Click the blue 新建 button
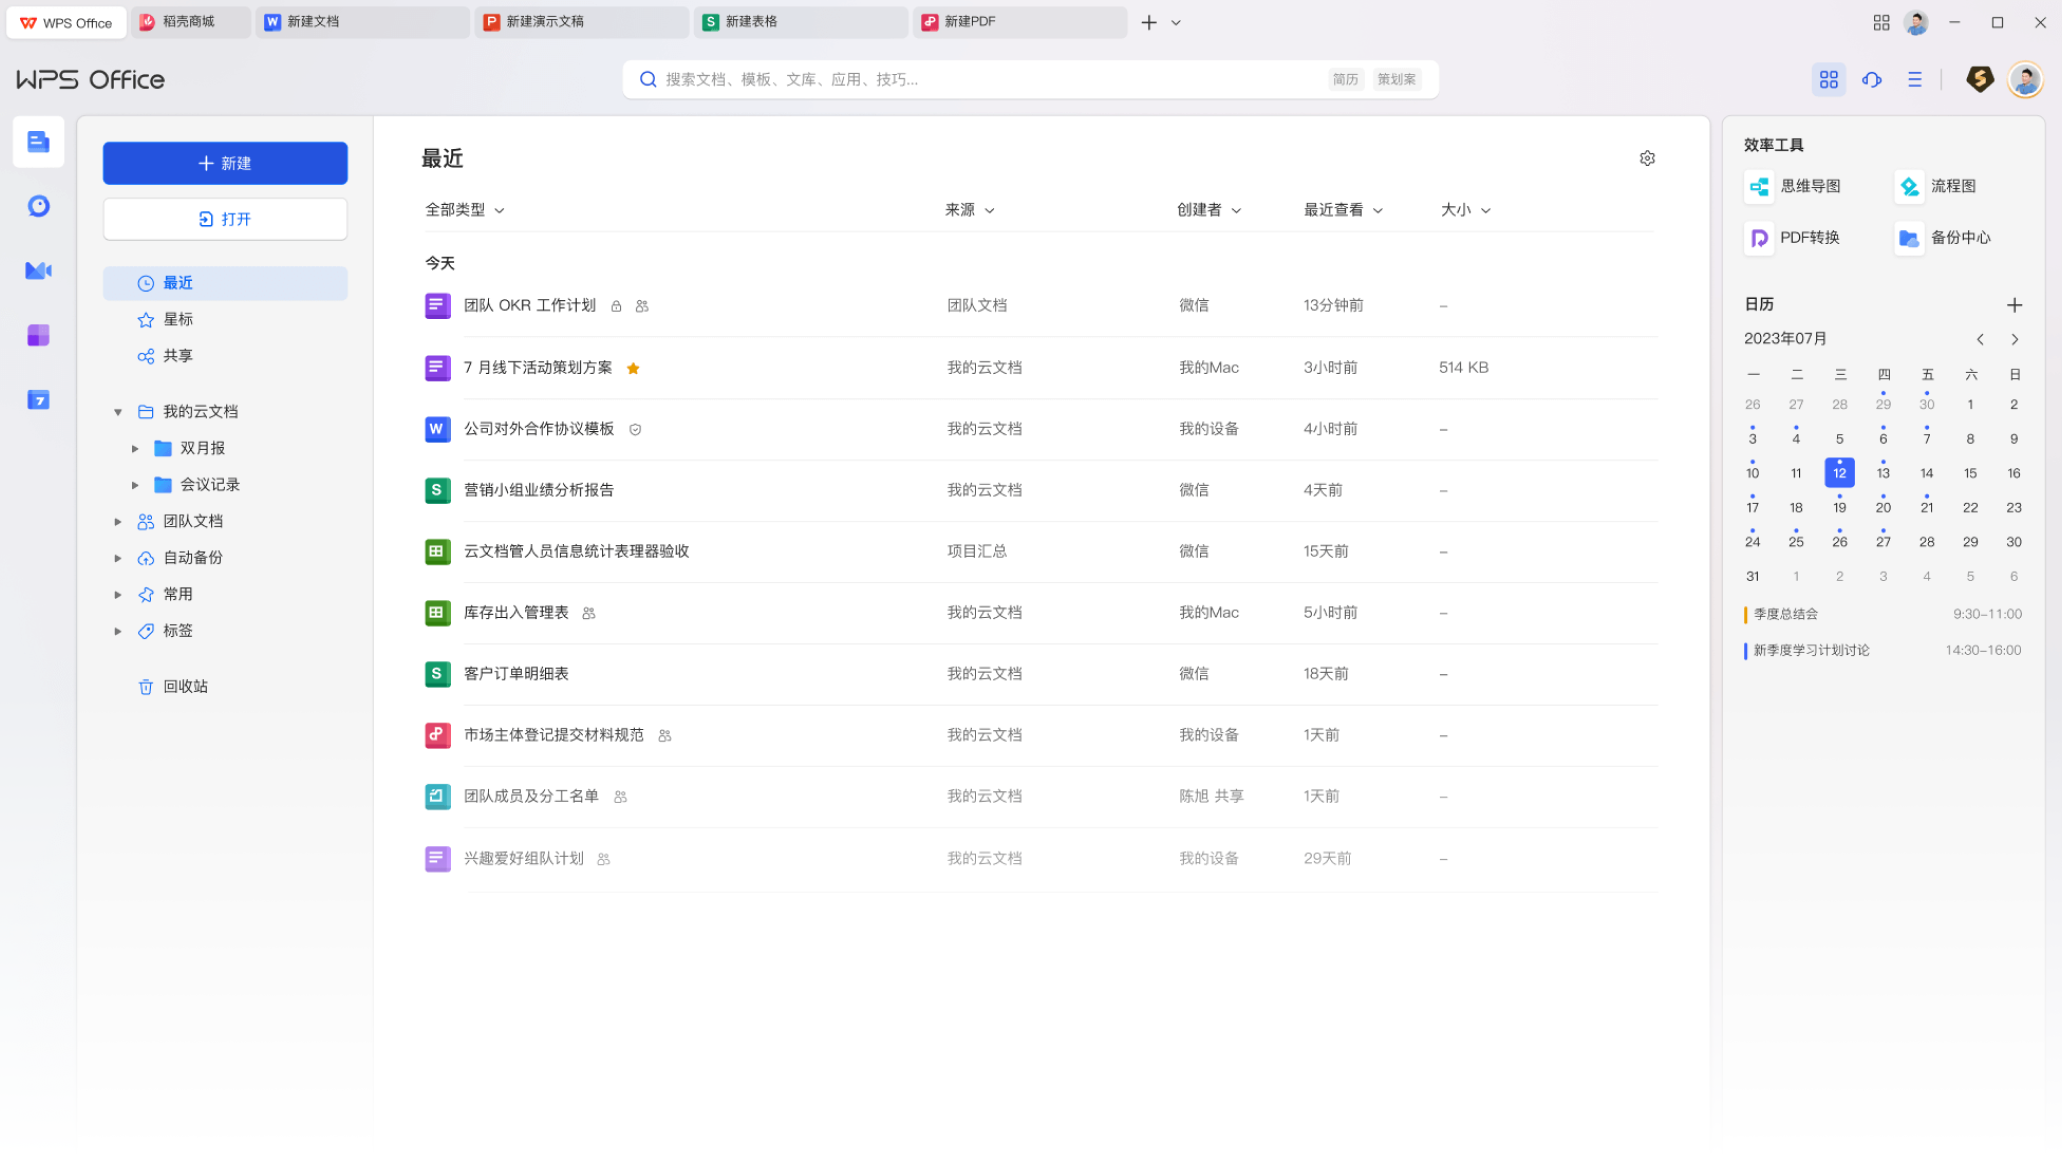The image size is (2062, 1160). [x=225, y=163]
